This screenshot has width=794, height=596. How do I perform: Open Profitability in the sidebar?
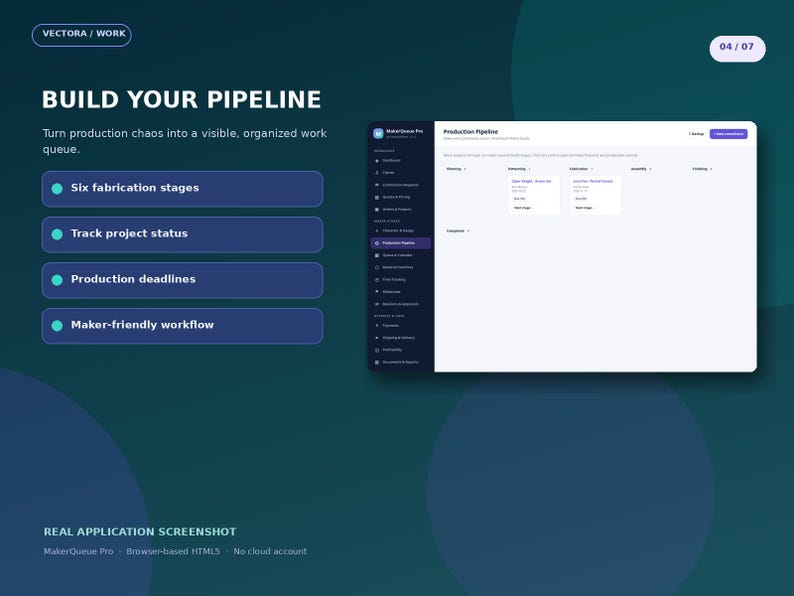point(401,350)
